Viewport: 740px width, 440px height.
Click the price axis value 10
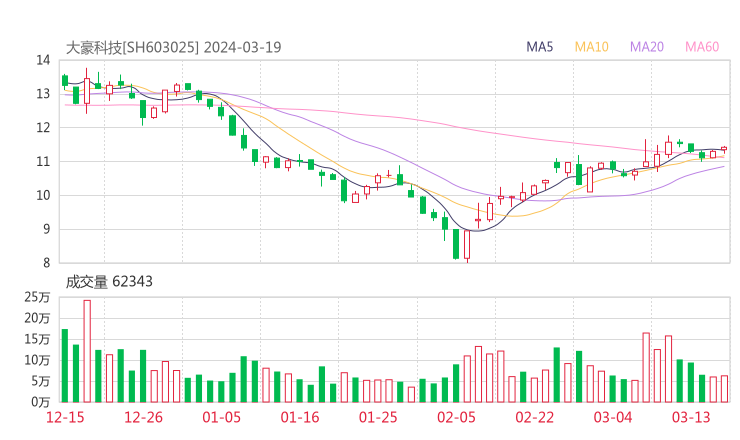pos(43,195)
